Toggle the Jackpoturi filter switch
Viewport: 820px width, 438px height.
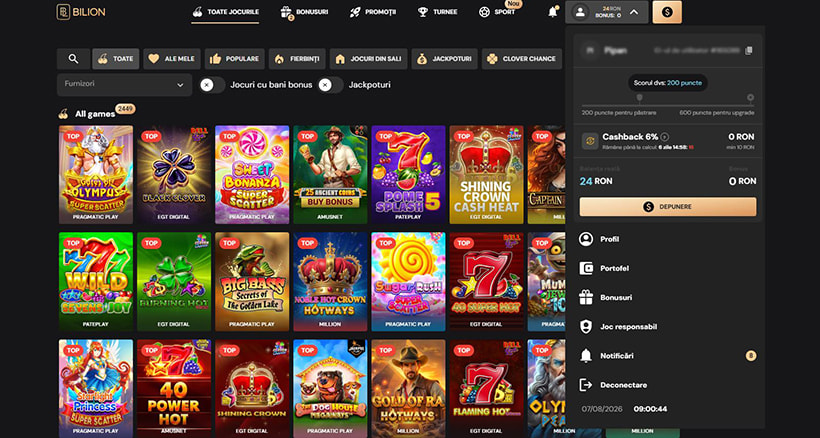(331, 85)
